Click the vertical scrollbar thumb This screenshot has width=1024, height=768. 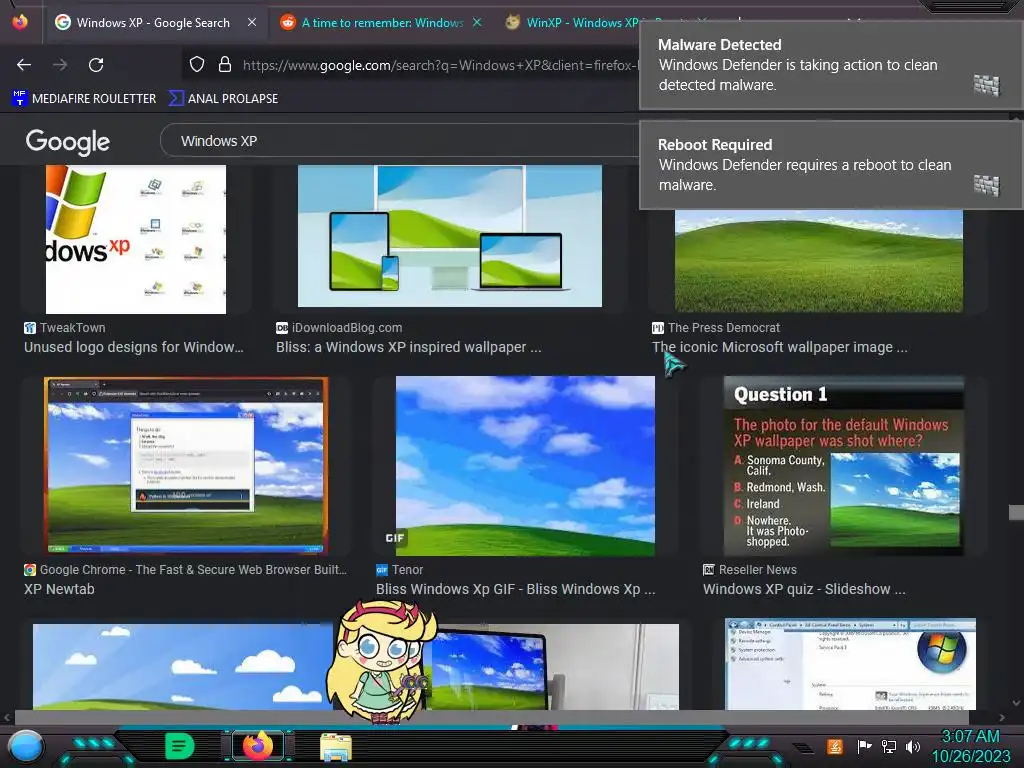(1016, 512)
